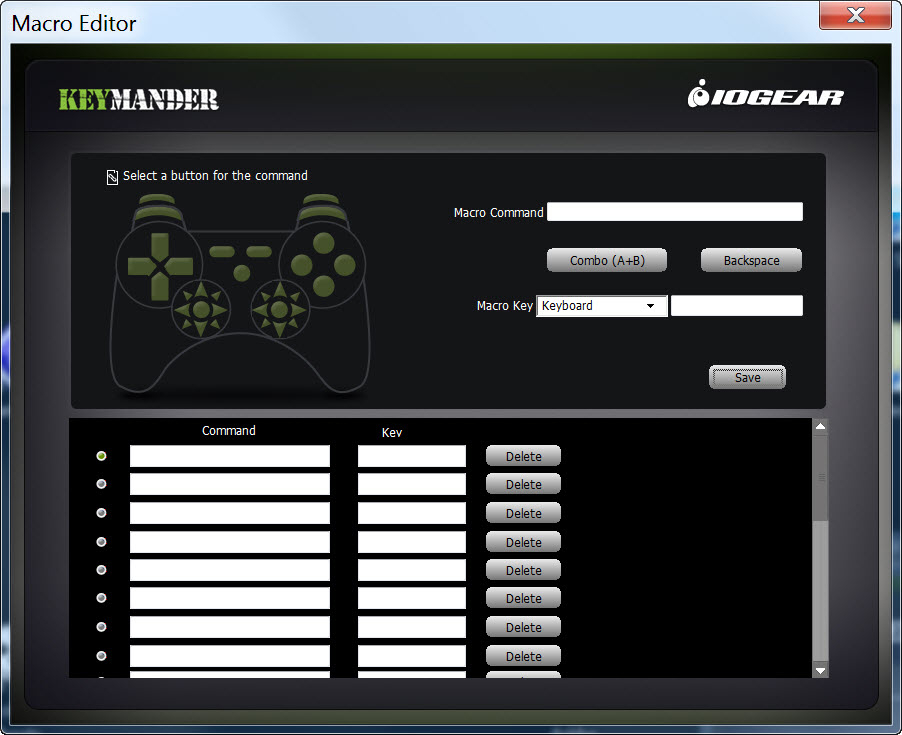Click the IOGEAR logo
The width and height of the screenshot is (902, 735).
pos(765,94)
